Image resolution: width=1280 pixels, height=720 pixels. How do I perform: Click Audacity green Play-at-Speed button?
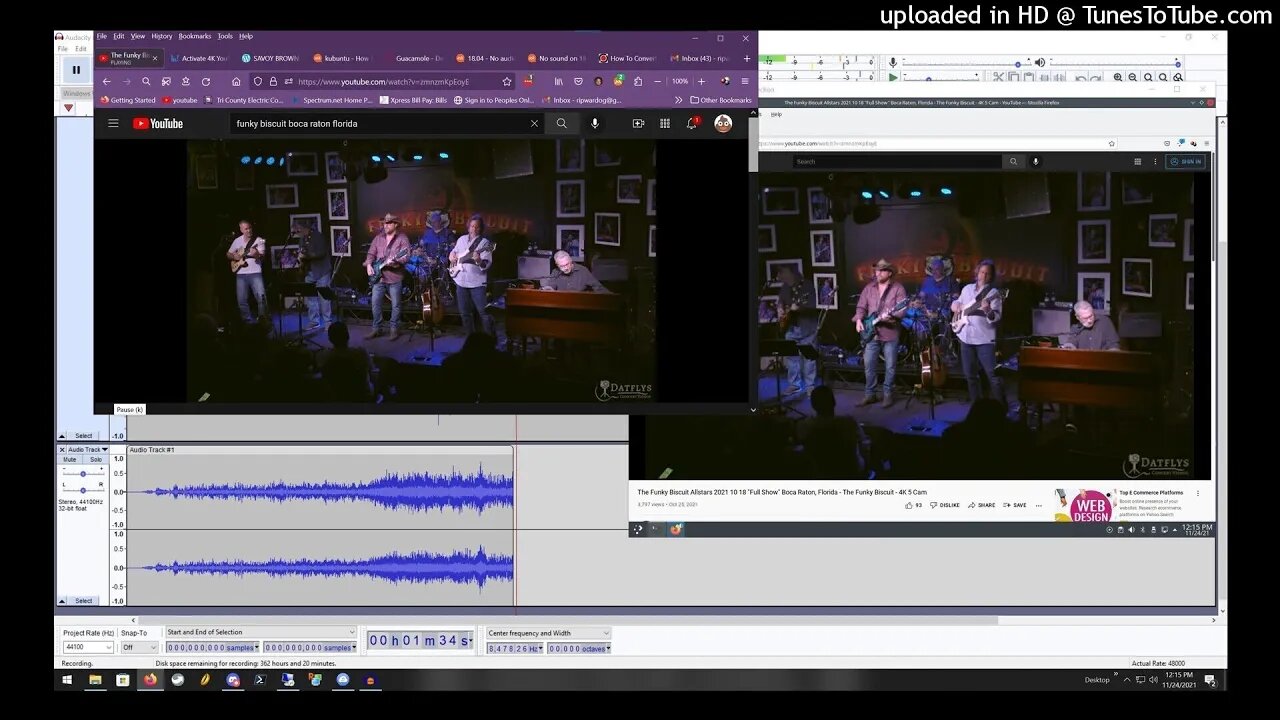coord(893,77)
